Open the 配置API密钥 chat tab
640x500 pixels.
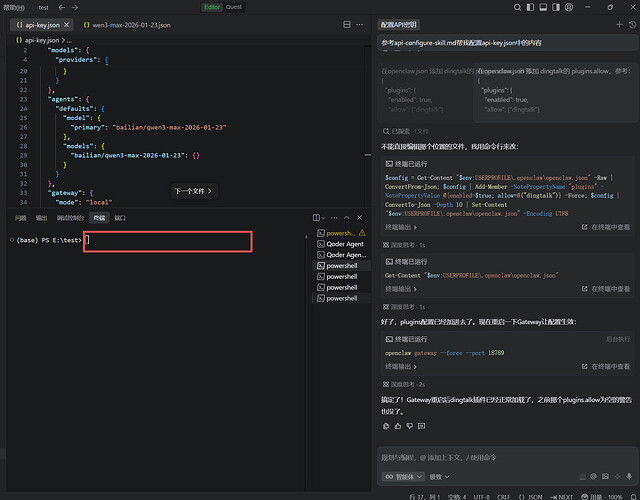(x=398, y=25)
